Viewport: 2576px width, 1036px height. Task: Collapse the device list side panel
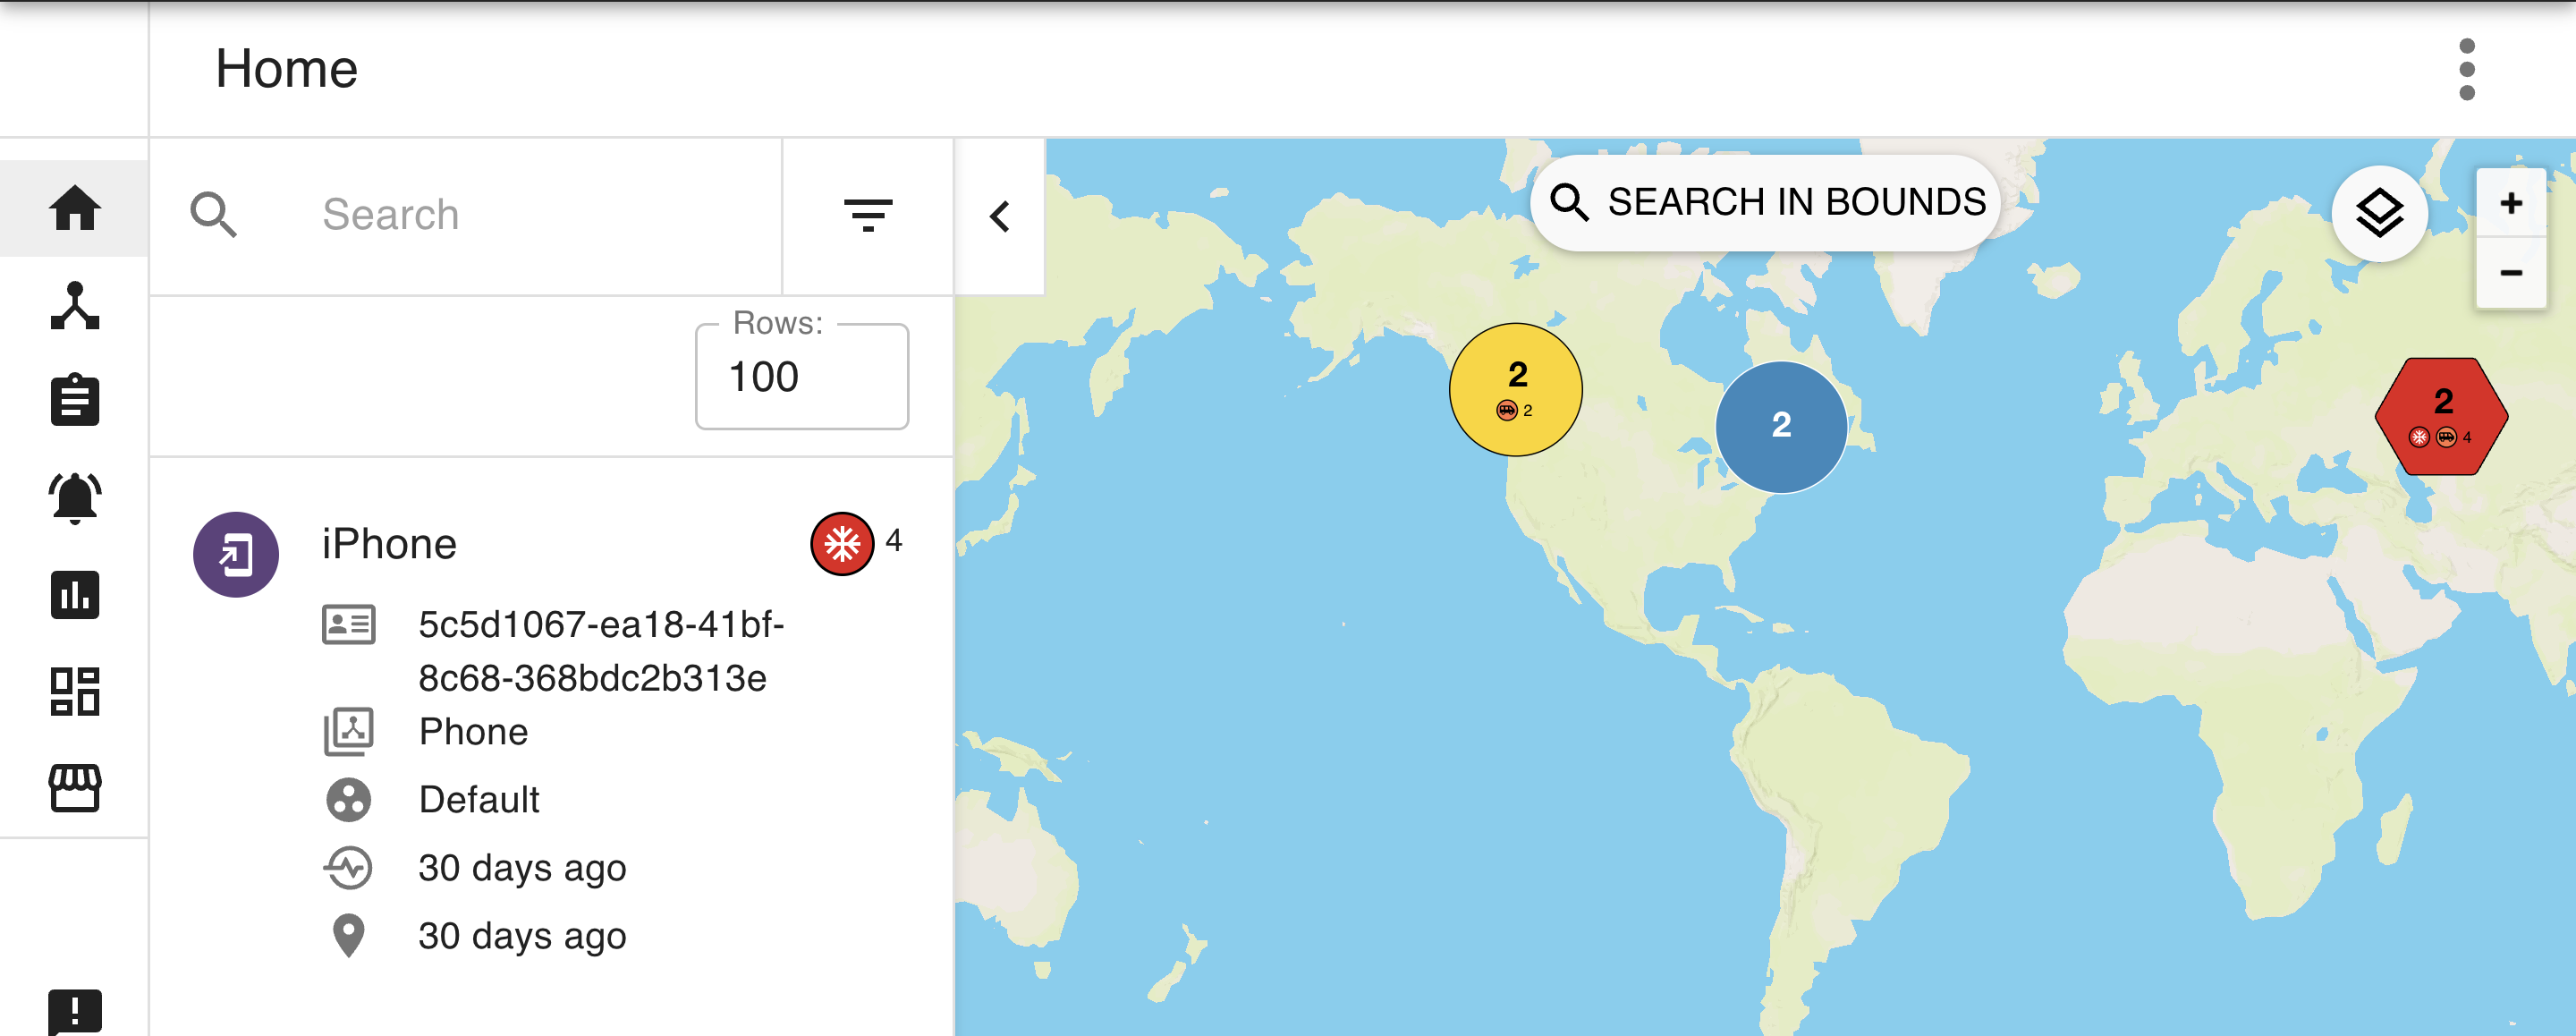[x=999, y=217]
